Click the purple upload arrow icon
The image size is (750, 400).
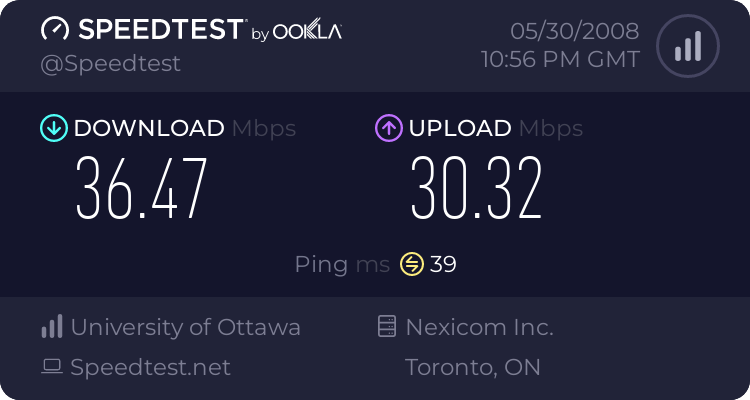(388, 128)
